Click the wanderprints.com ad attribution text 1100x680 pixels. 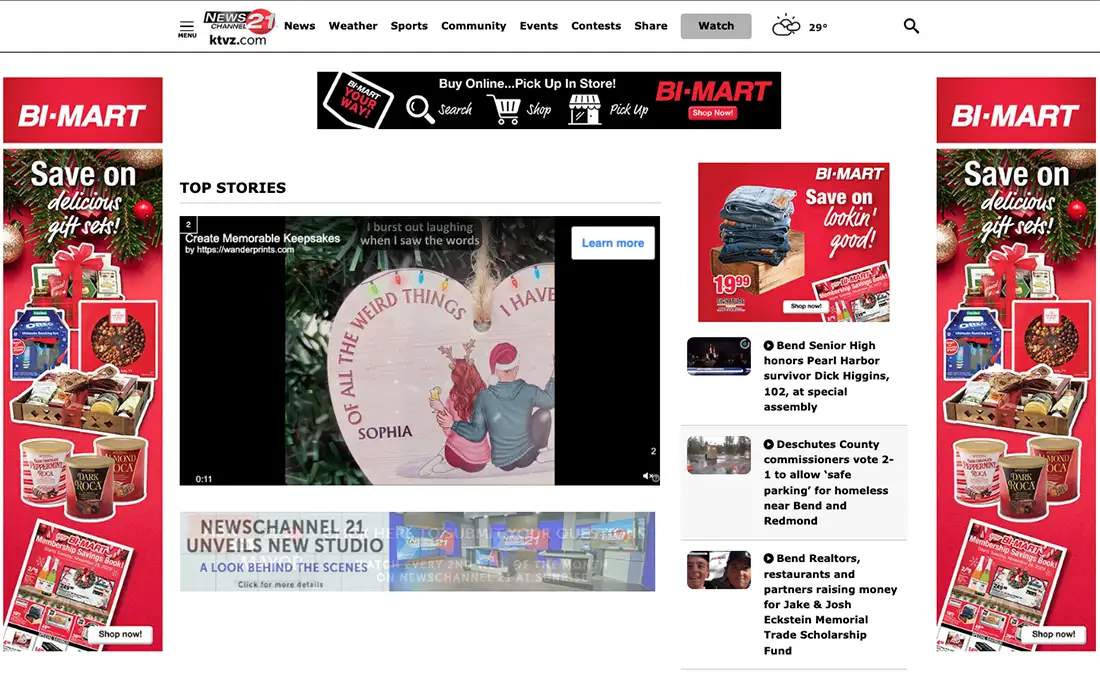pos(239,250)
